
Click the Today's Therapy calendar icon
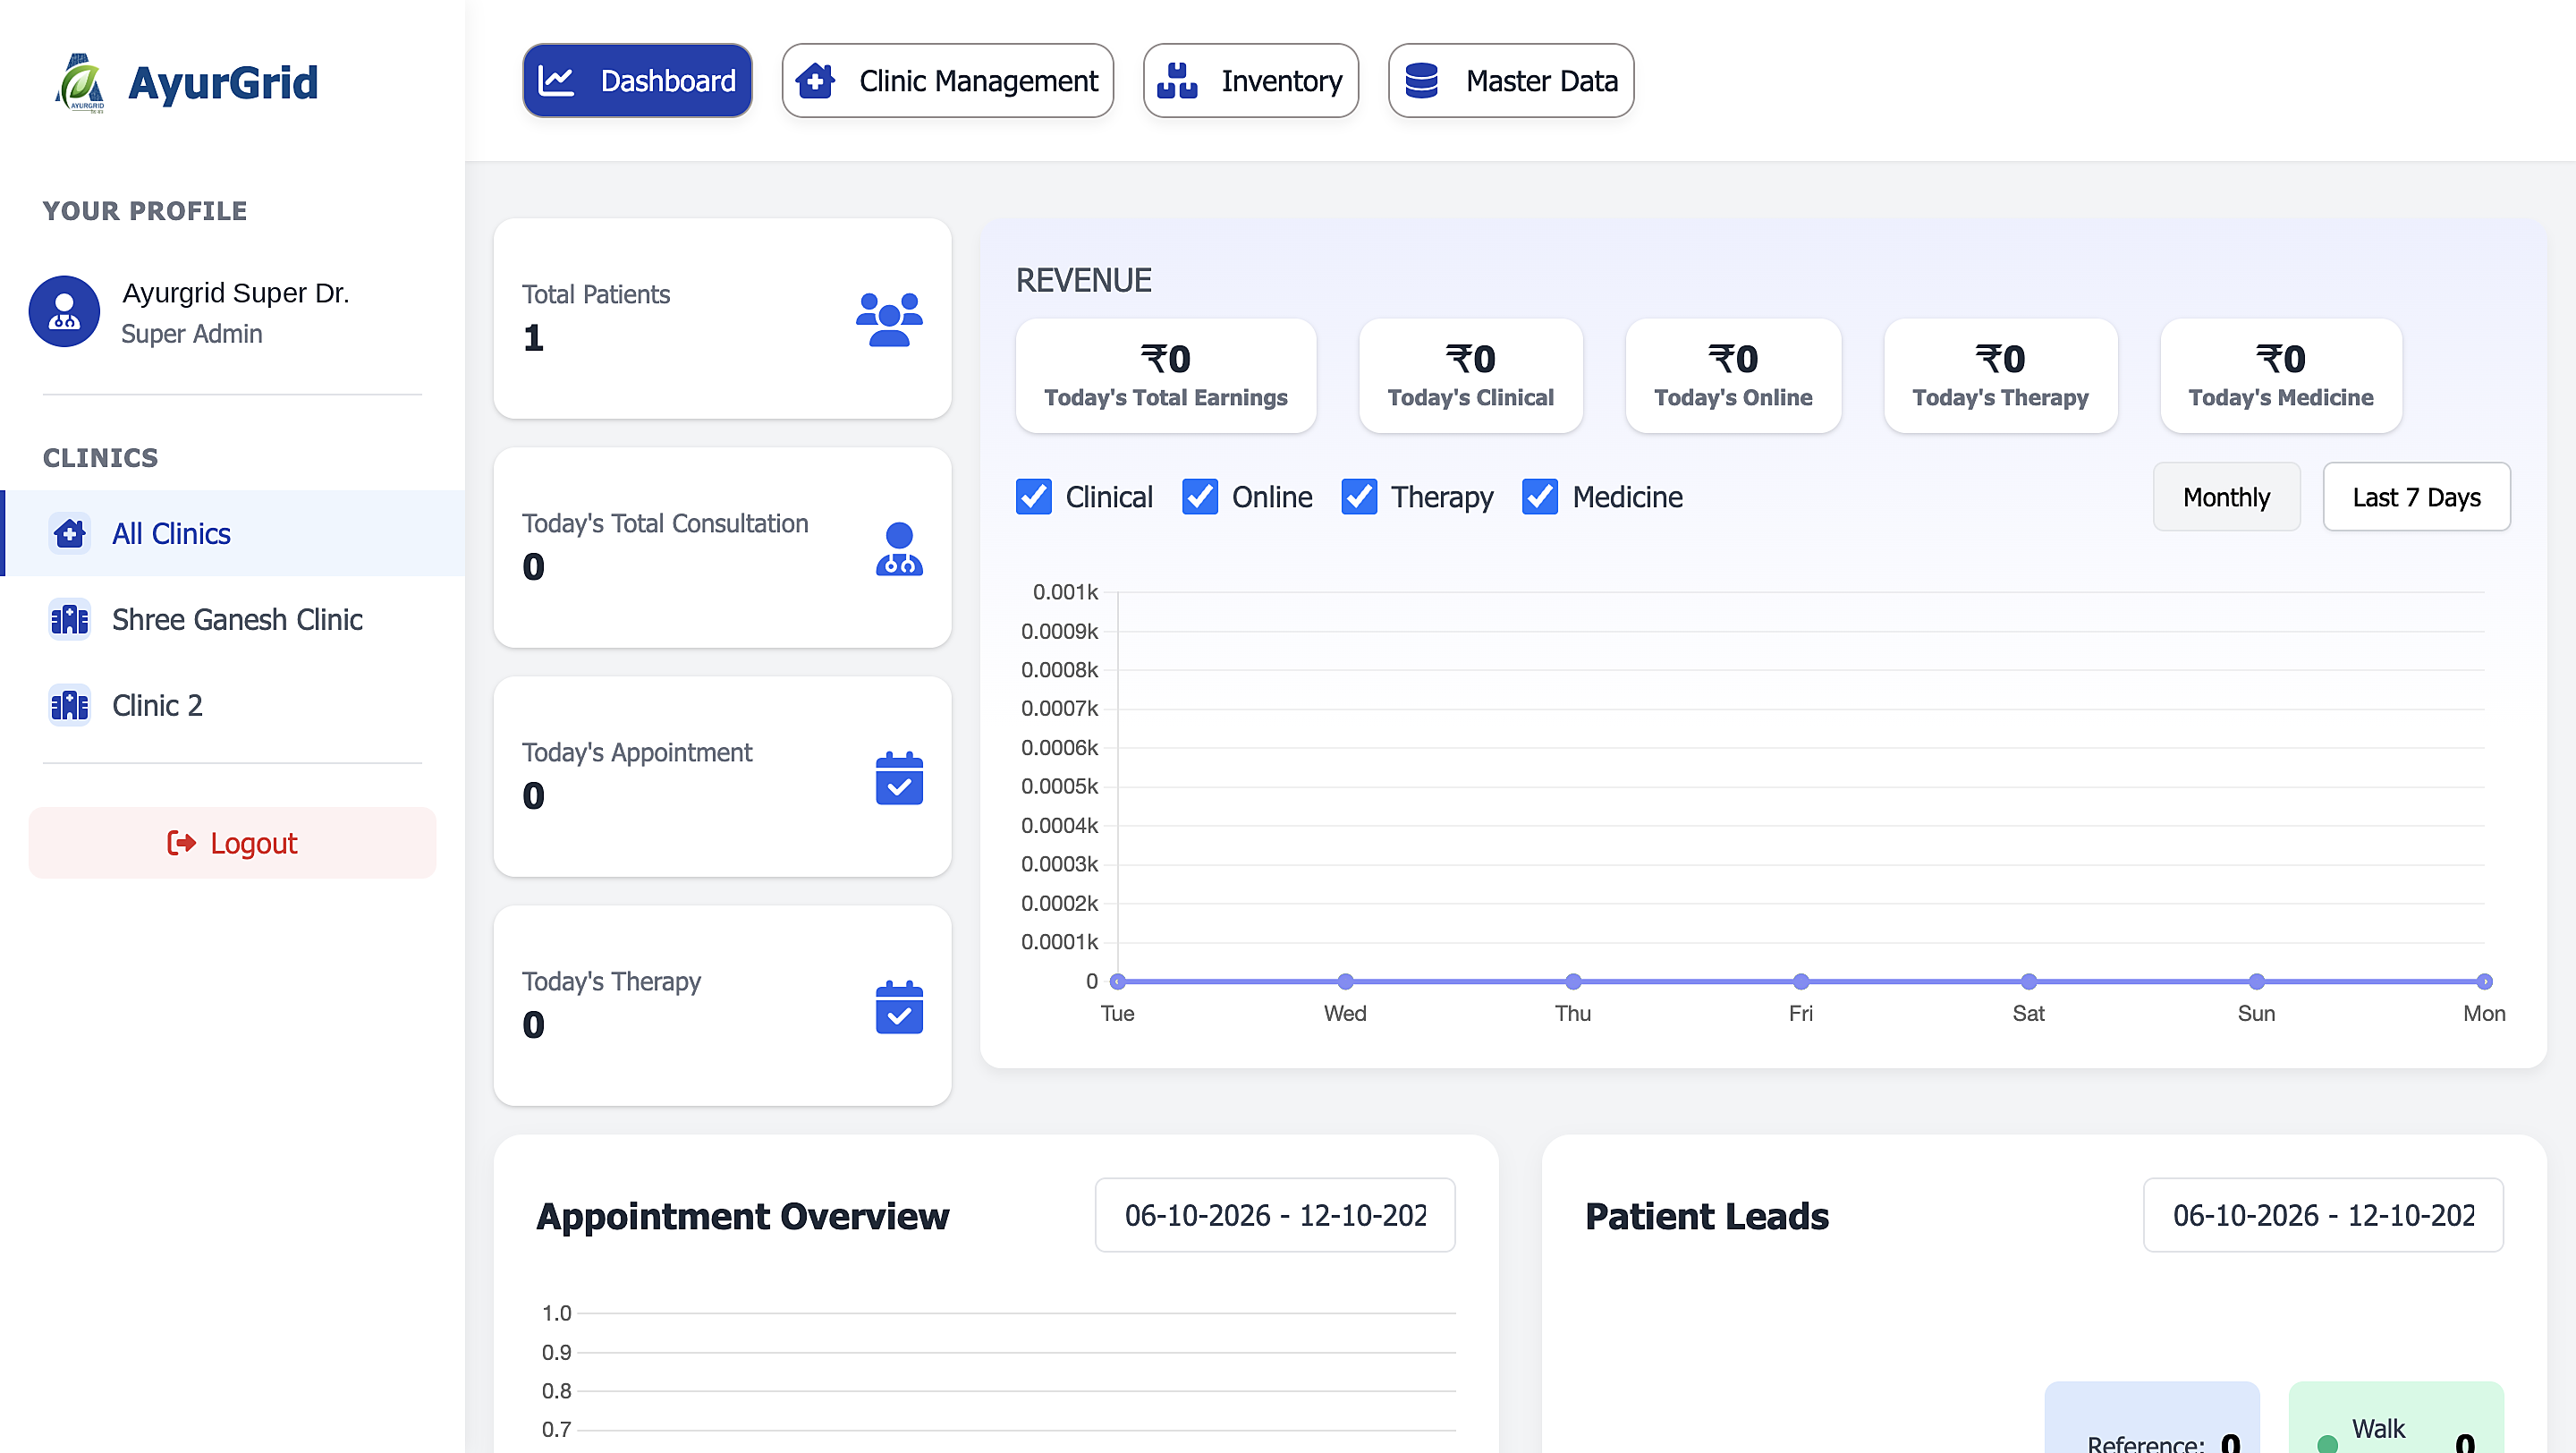(x=899, y=1007)
